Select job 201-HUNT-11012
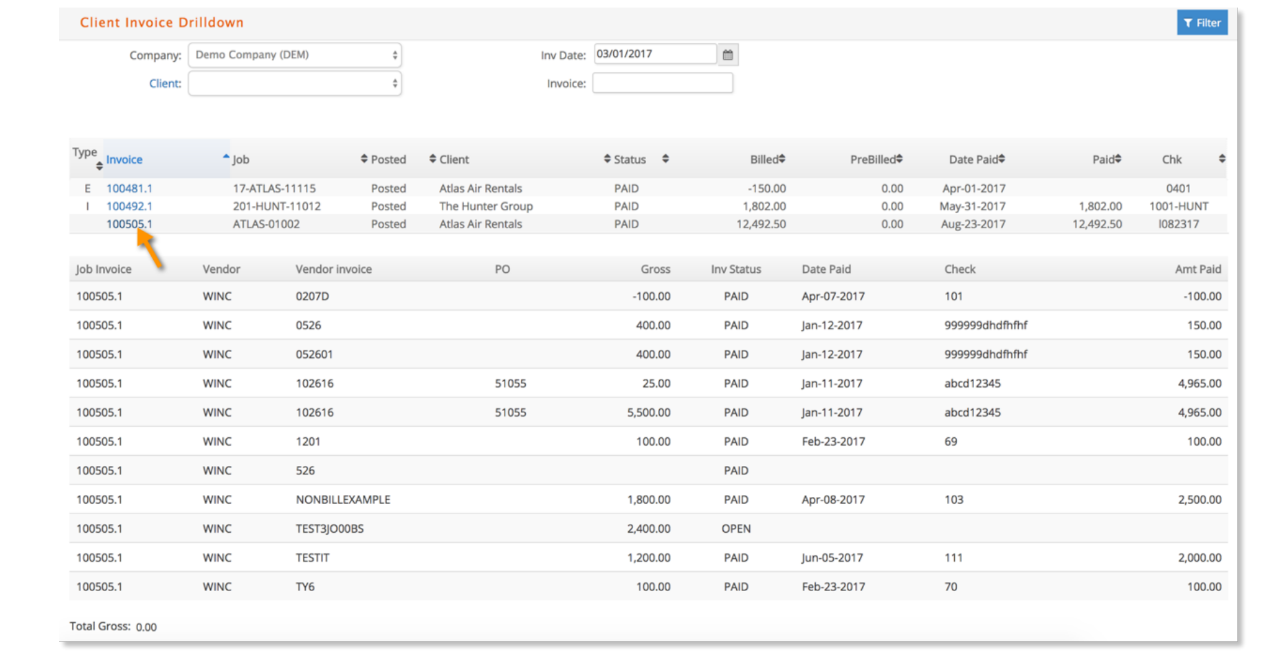The image size is (1275, 656). click(277, 206)
